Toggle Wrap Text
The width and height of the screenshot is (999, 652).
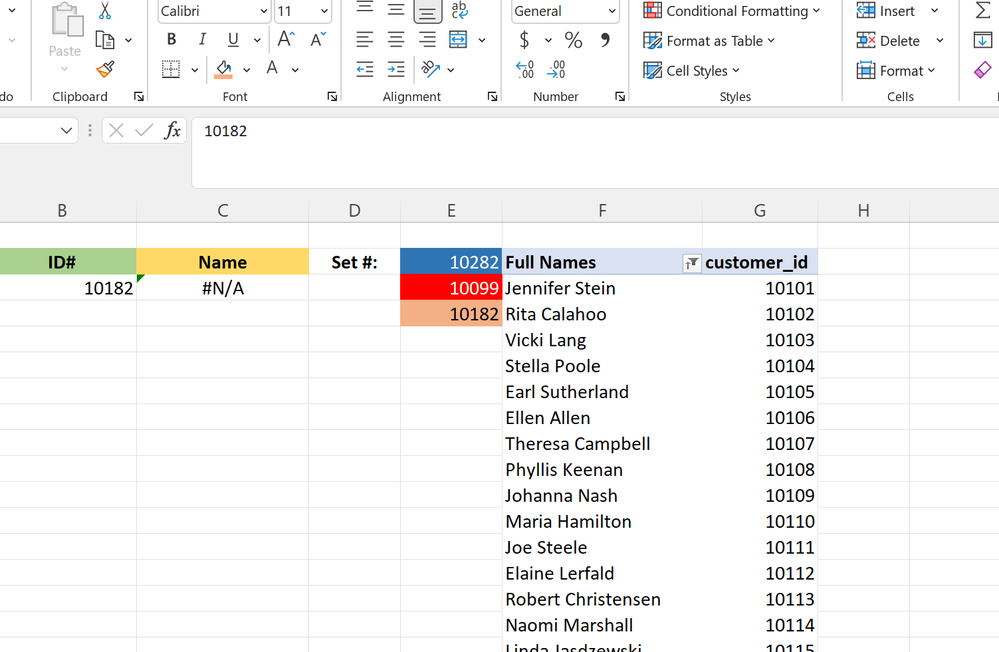point(459,10)
